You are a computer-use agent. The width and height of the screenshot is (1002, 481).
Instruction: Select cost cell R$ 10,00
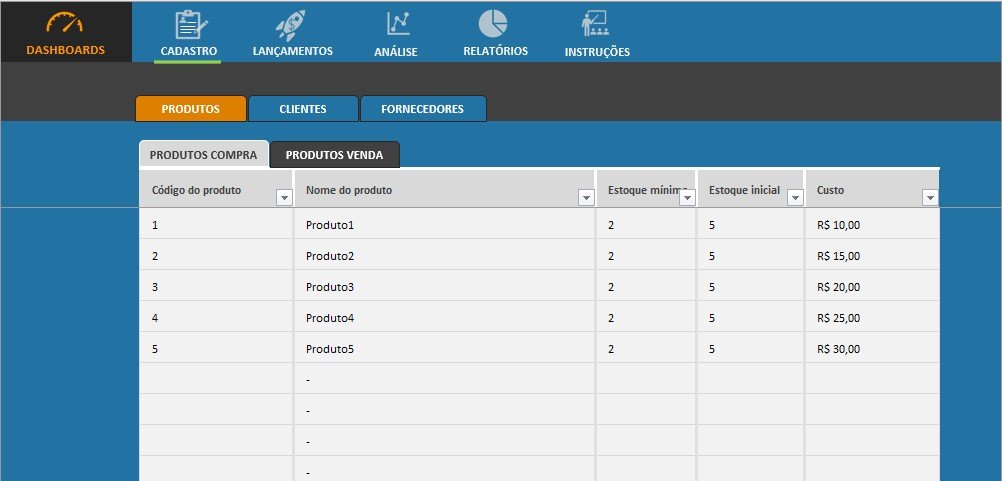tap(872, 225)
